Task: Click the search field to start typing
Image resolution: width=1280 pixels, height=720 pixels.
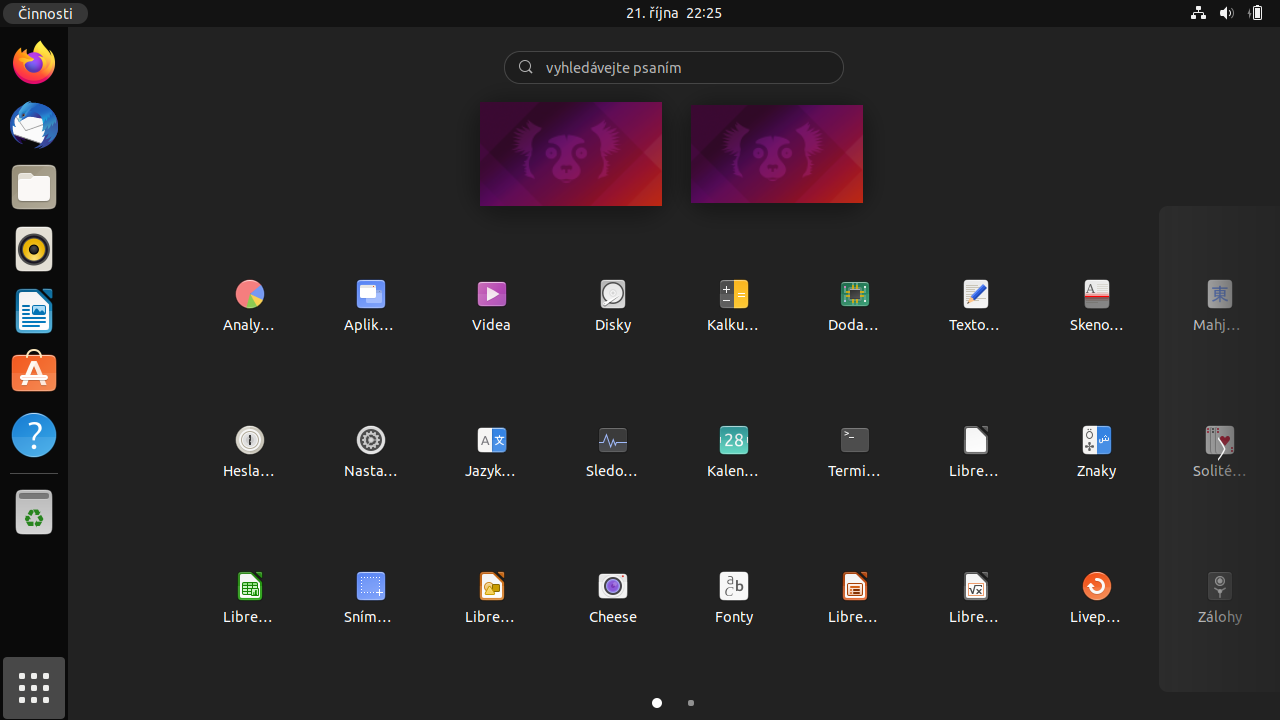Action: click(674, 67)
